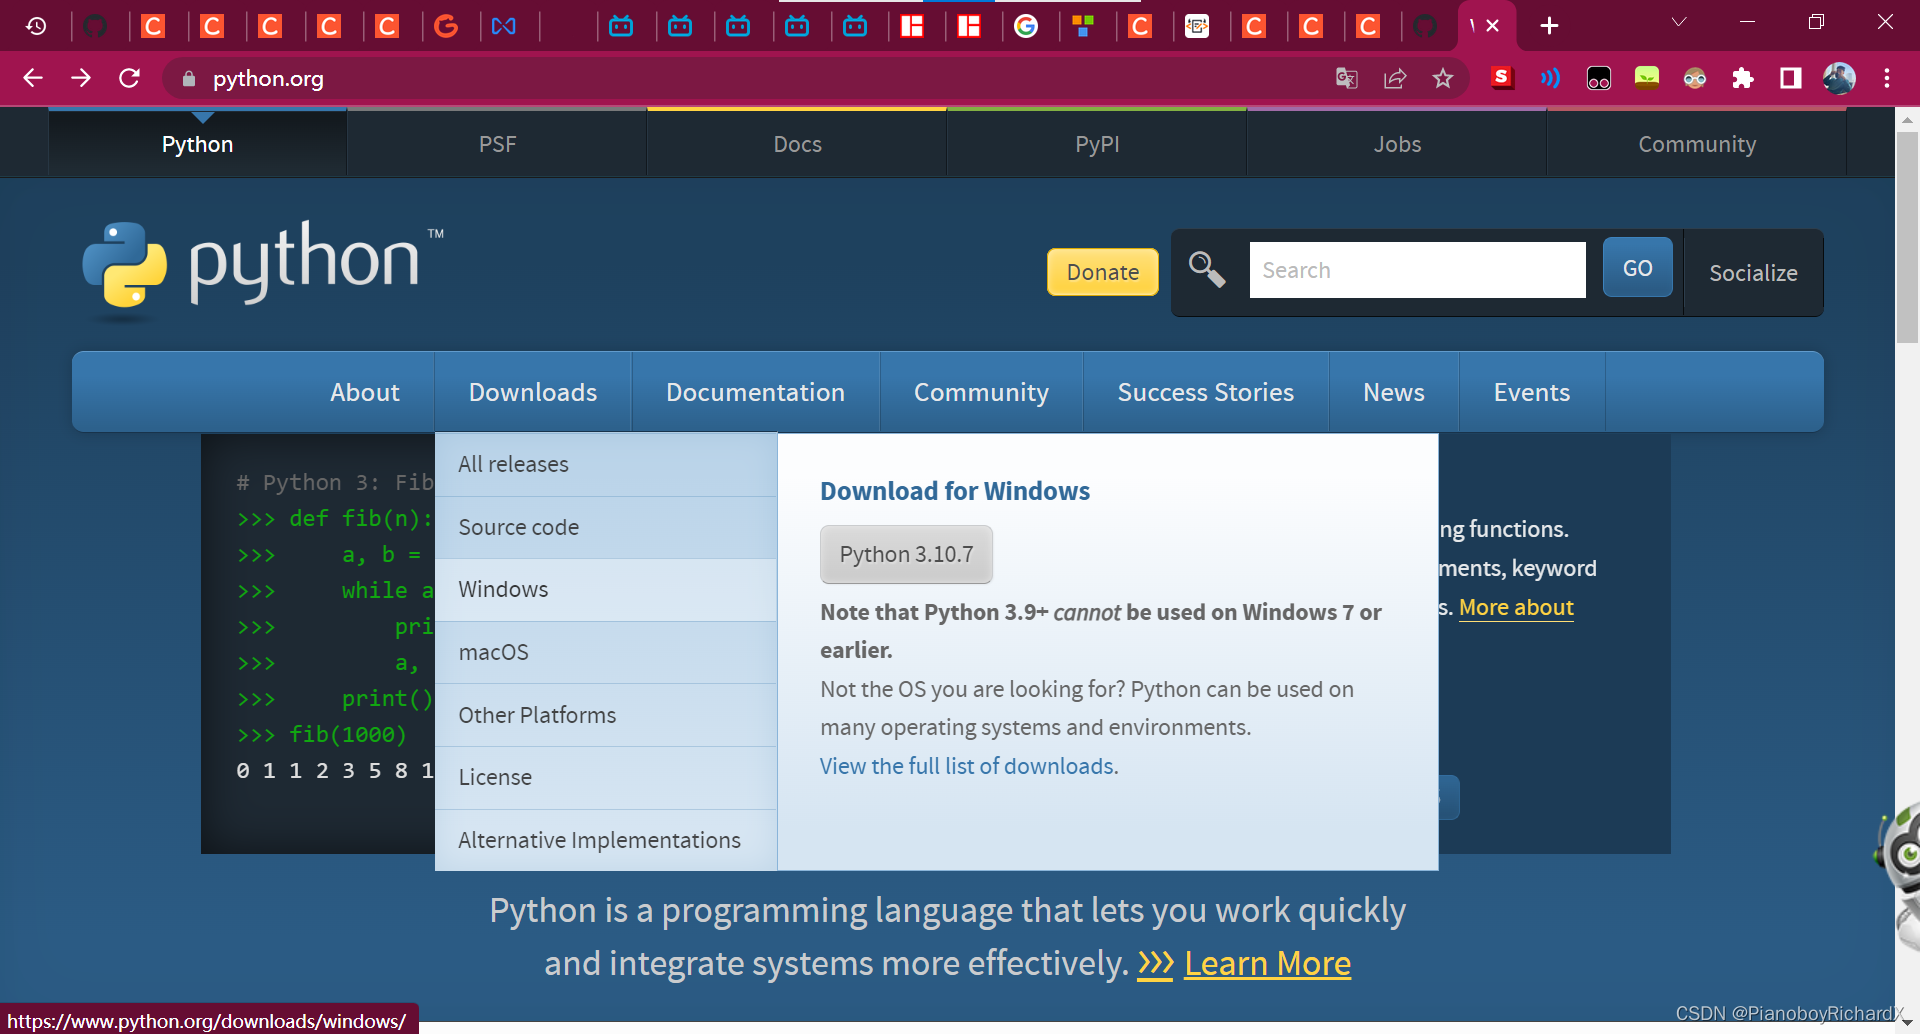Click the Learn More link
The height and width of the screenshot is (1034, 1920).
coord(1267,963)
